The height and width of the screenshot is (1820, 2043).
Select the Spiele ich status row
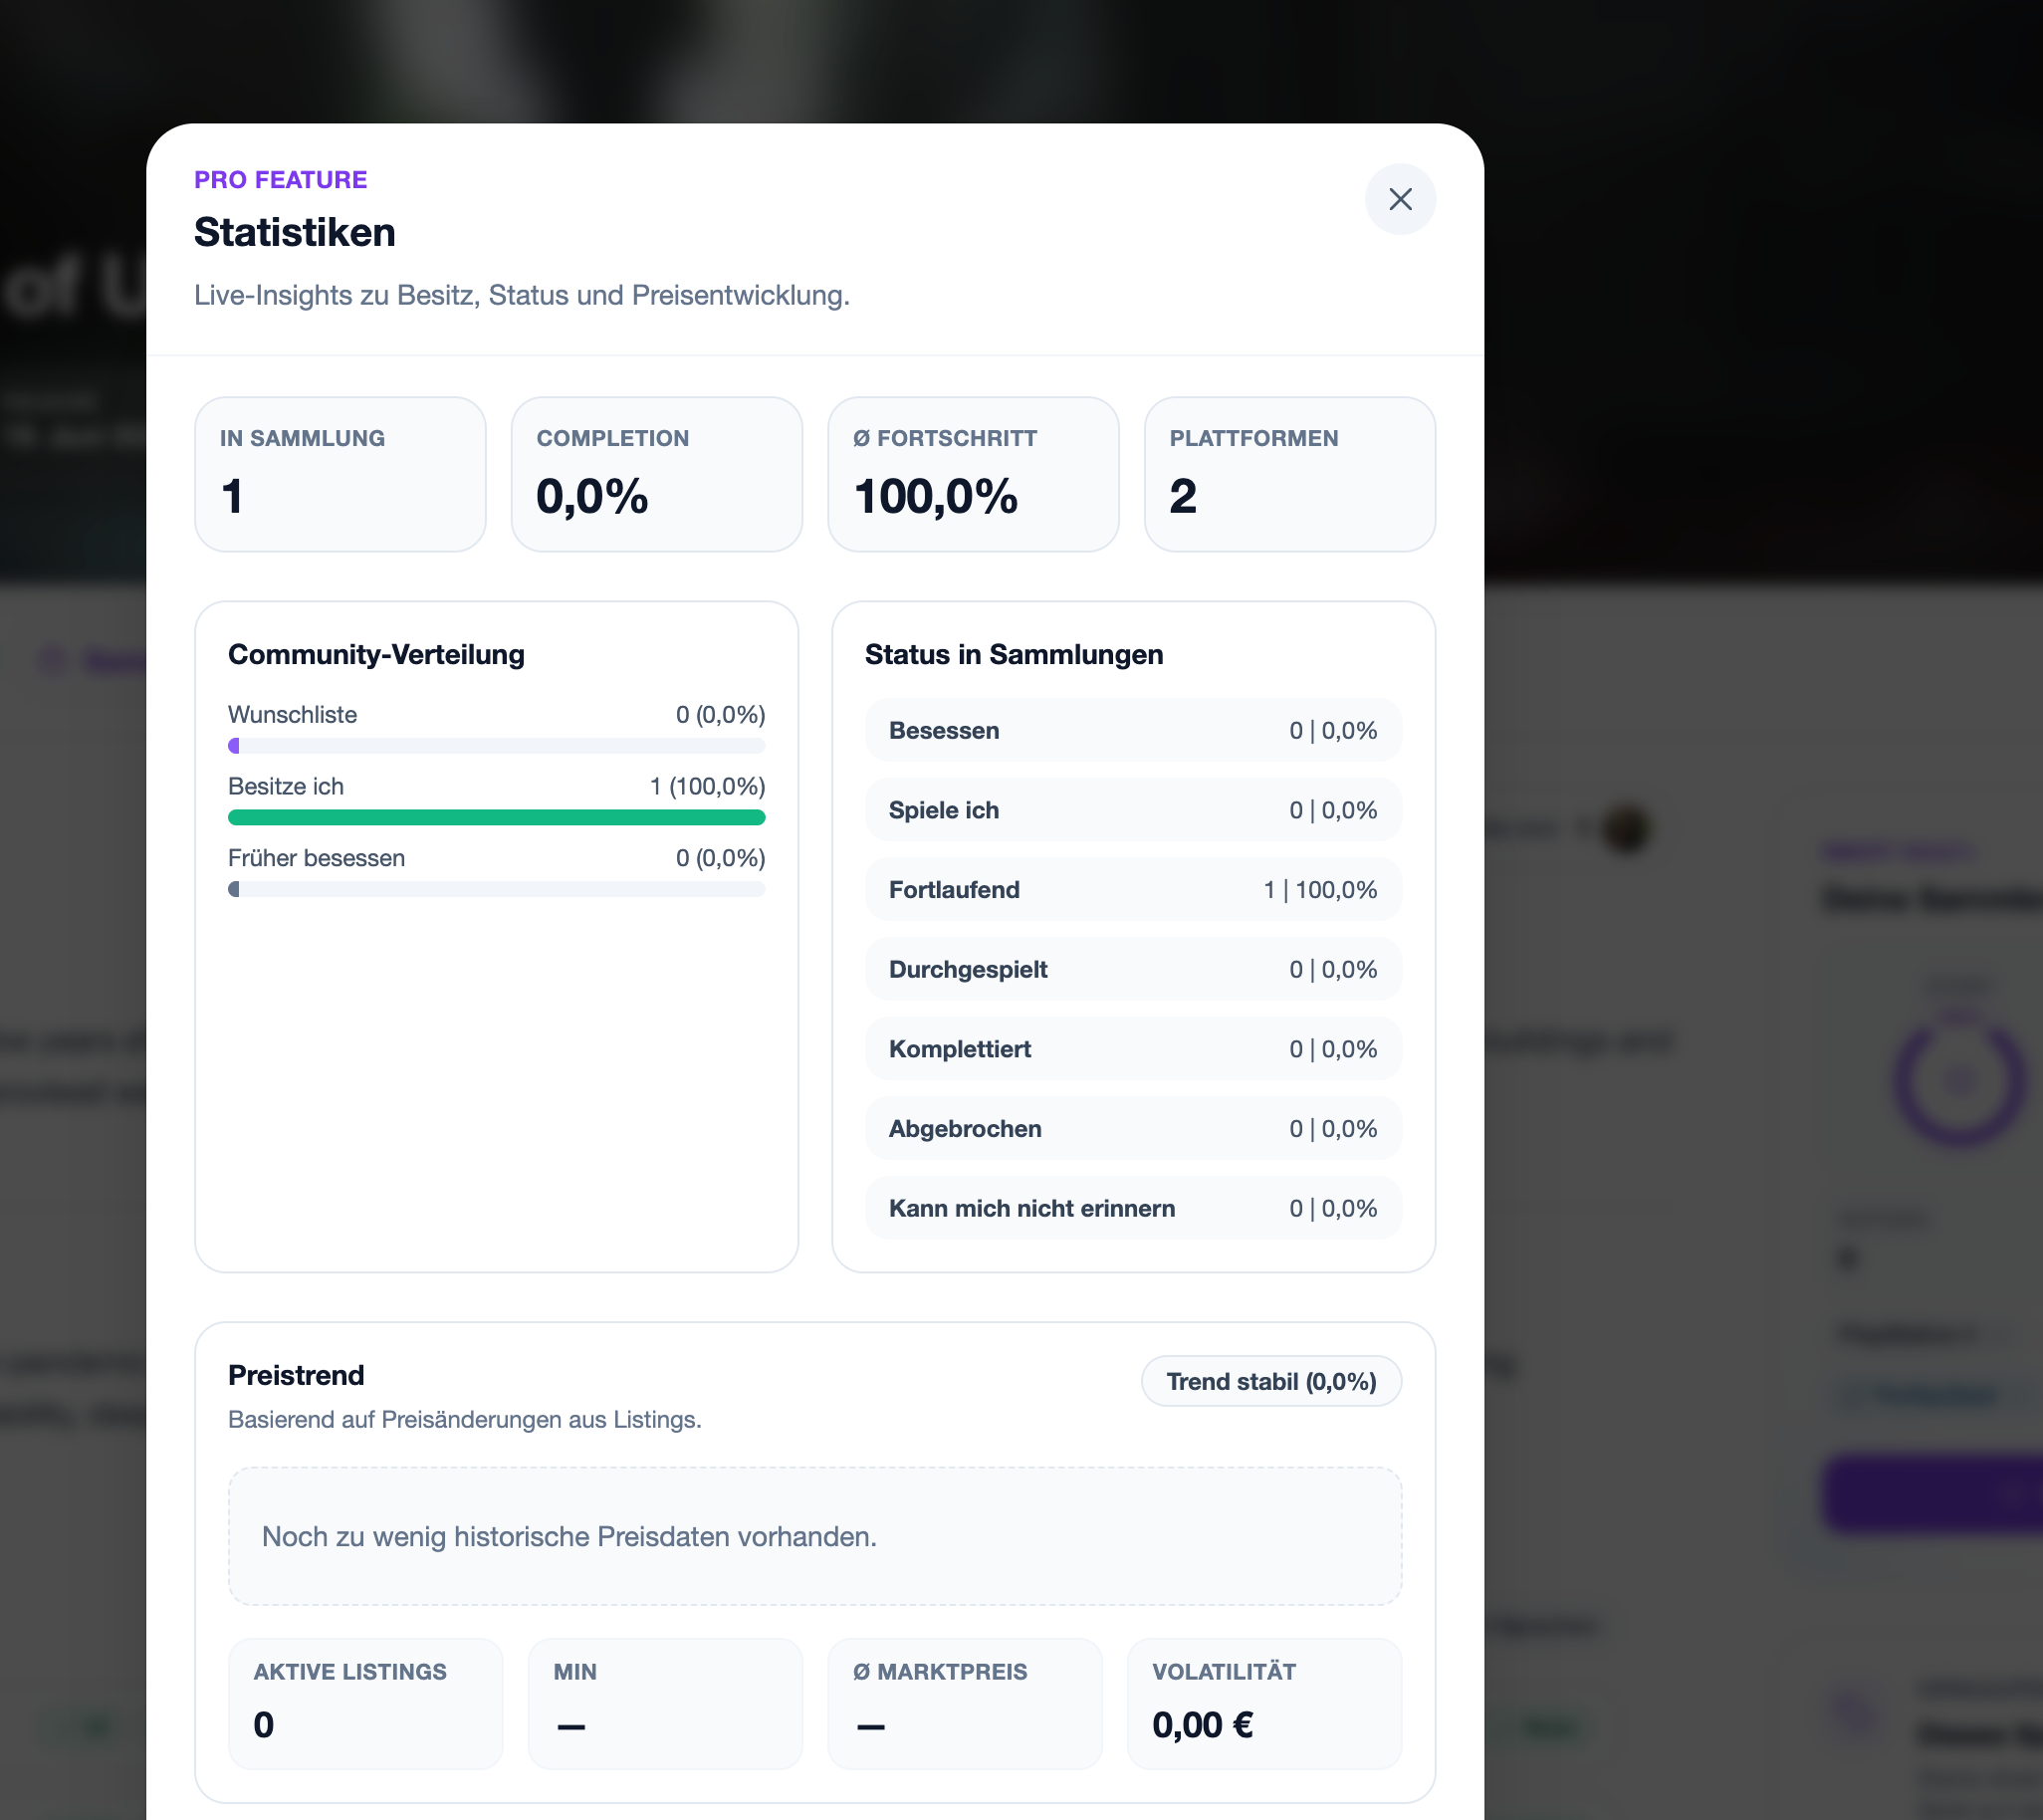coord(1132,810)
